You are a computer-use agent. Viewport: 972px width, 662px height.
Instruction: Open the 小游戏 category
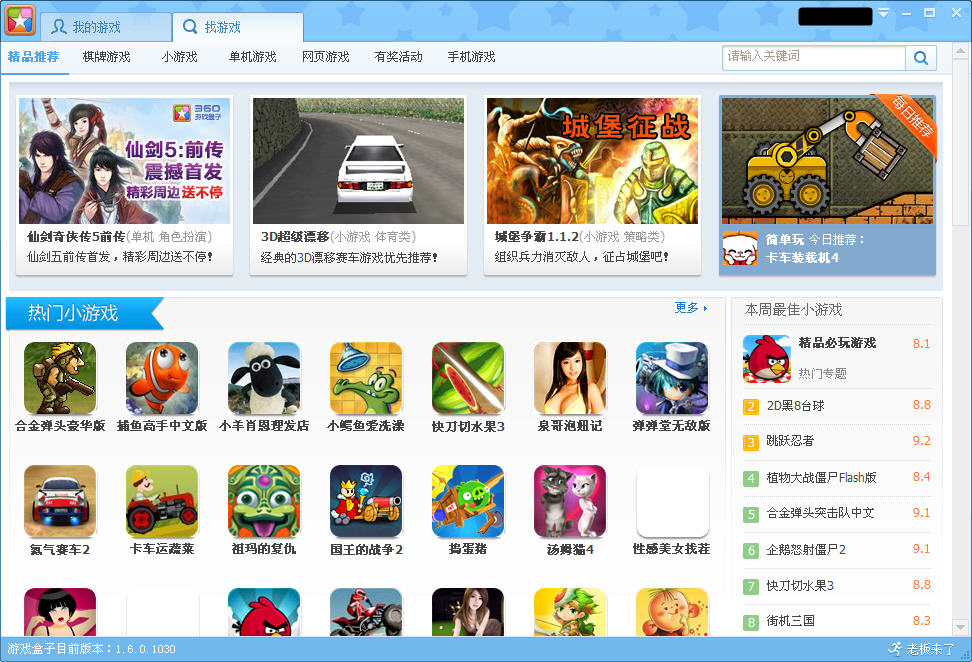tap(180, 57)
